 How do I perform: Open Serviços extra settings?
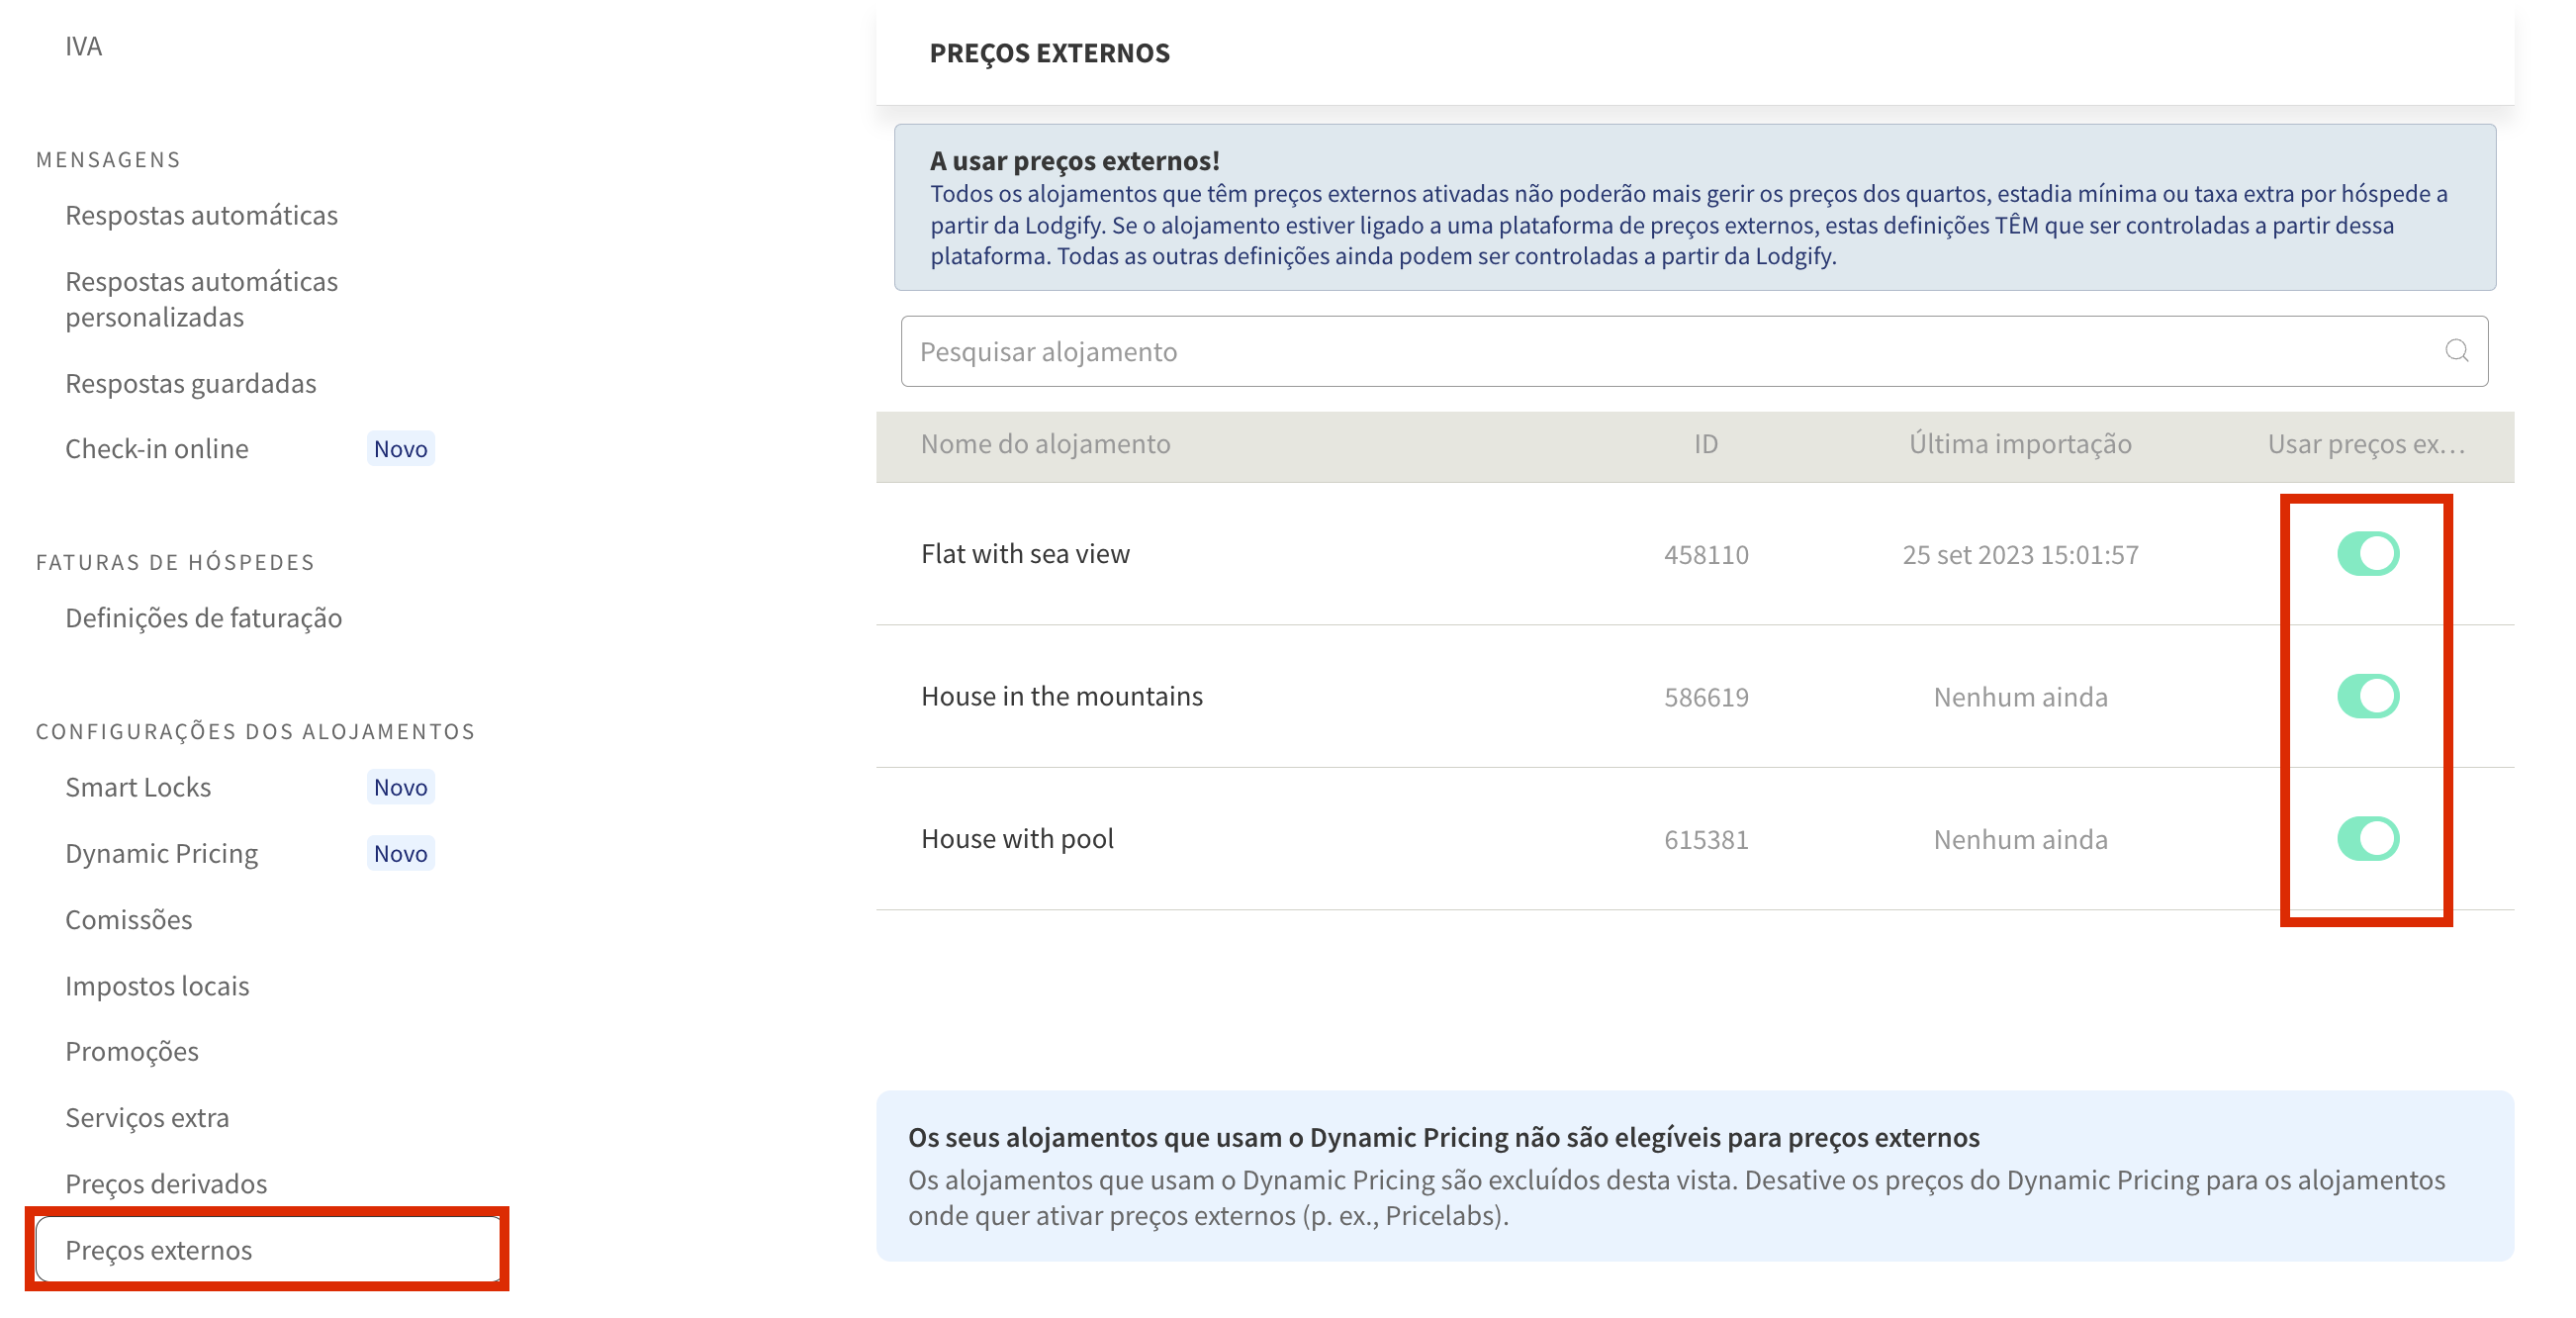[x=147, y=1117]
